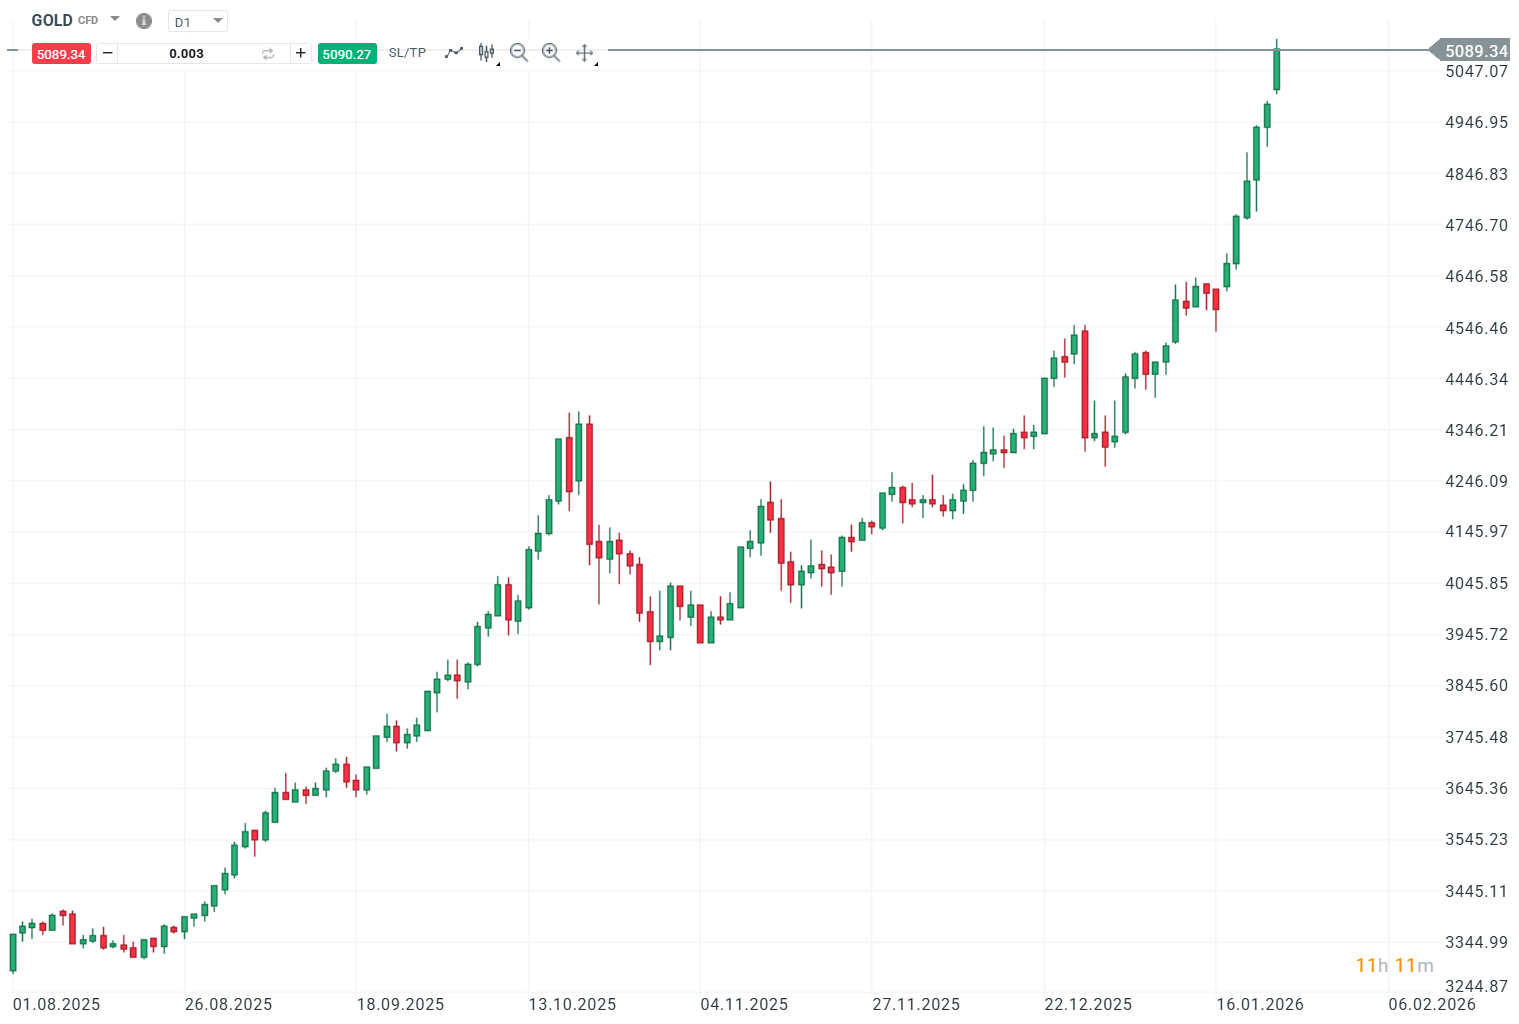Screen dimensions: 1519x1024
Task: Decrease trade volume with minus button
Action: [108, 53]
